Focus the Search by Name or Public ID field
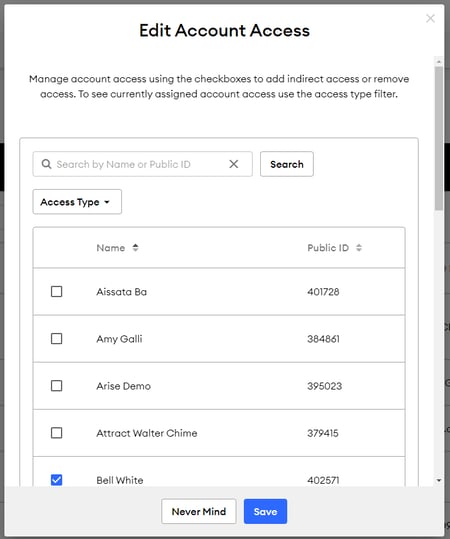Viewport: 450px width, 539px height. [x=138, y=164]
